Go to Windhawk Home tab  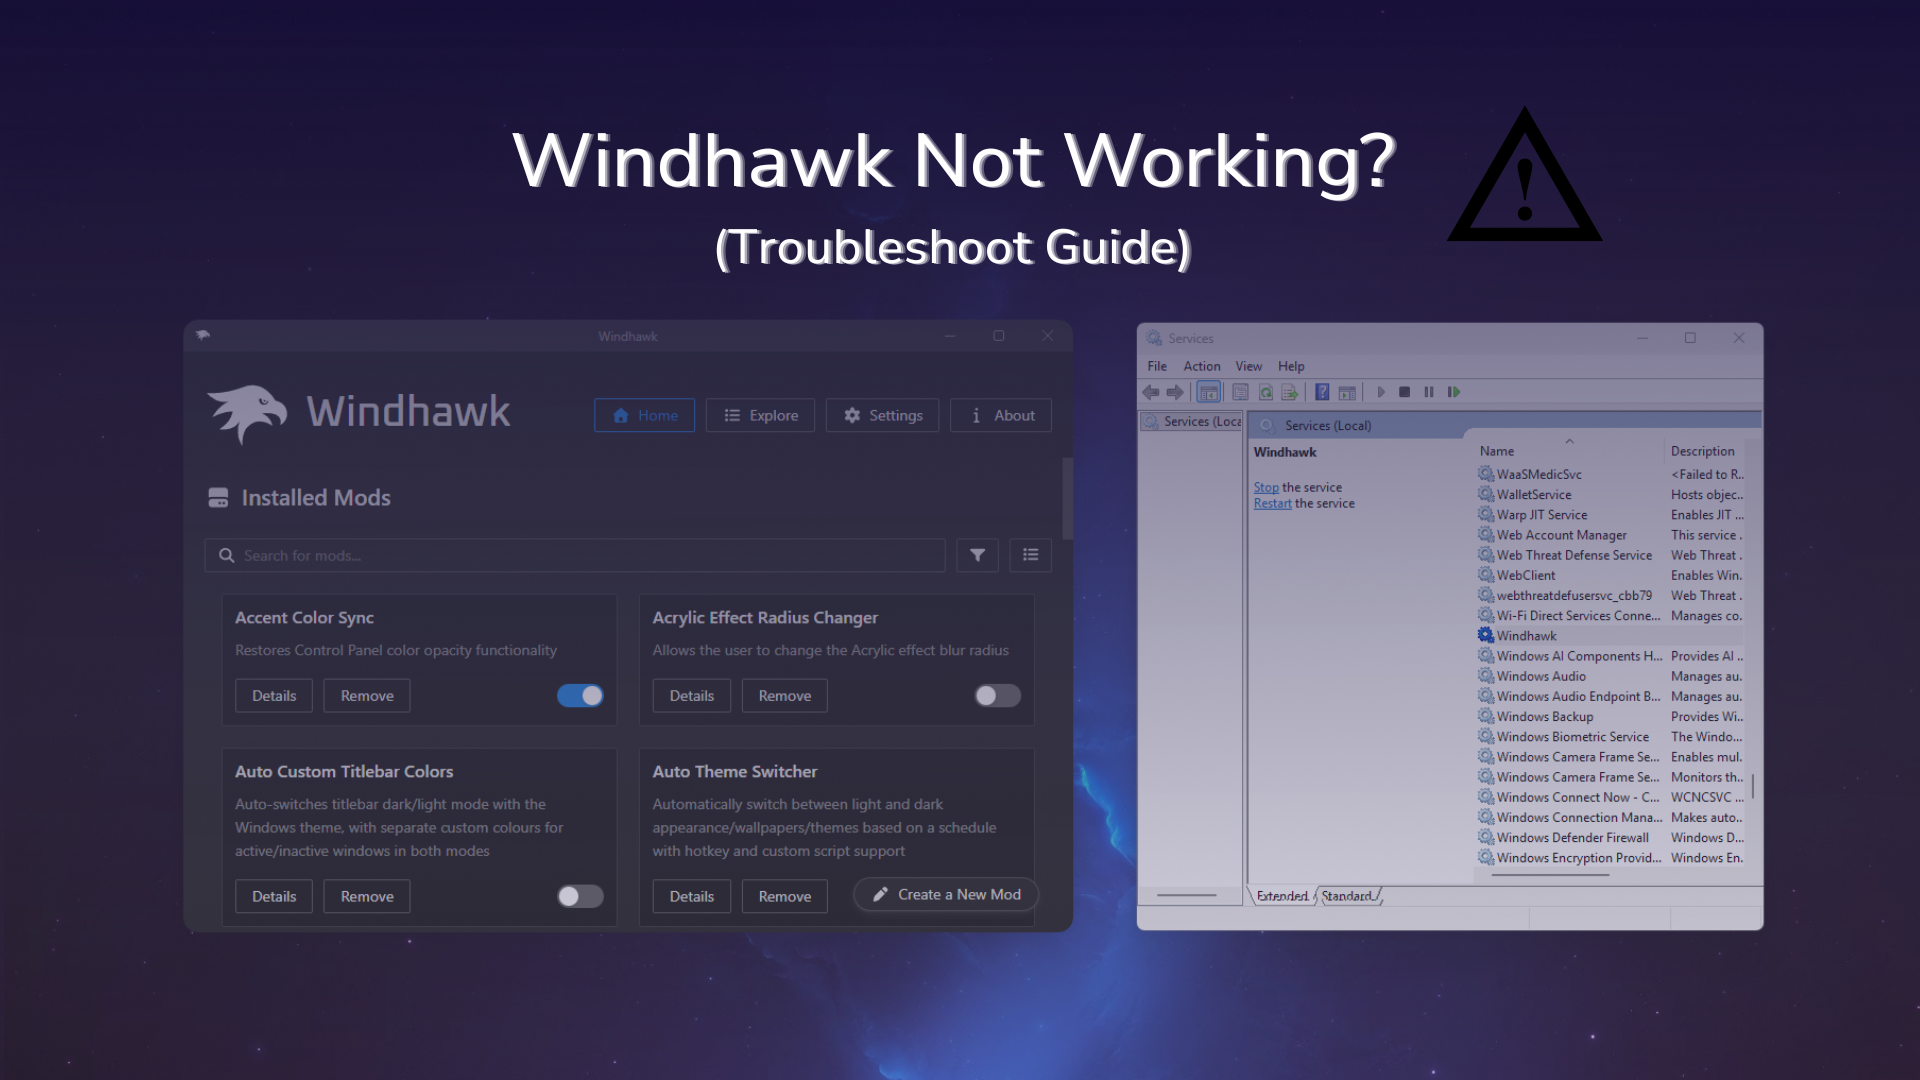[644, 415]
